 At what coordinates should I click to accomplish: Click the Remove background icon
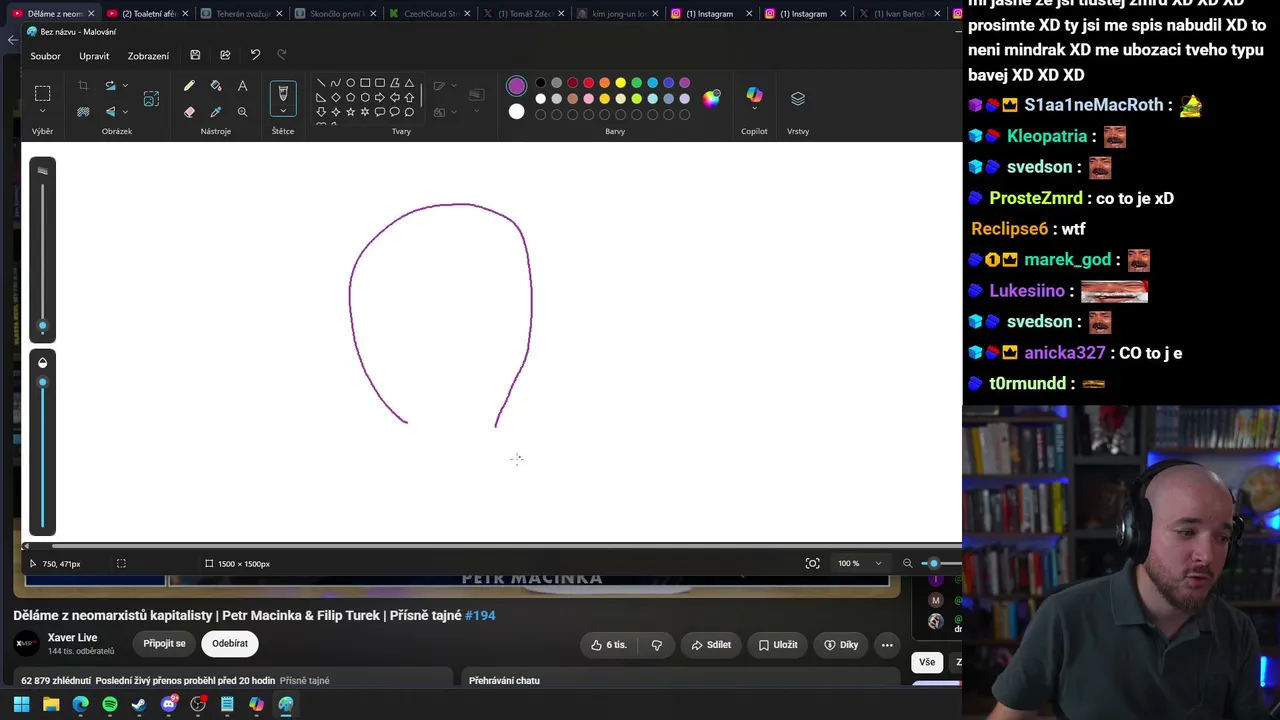coord(83,112)
